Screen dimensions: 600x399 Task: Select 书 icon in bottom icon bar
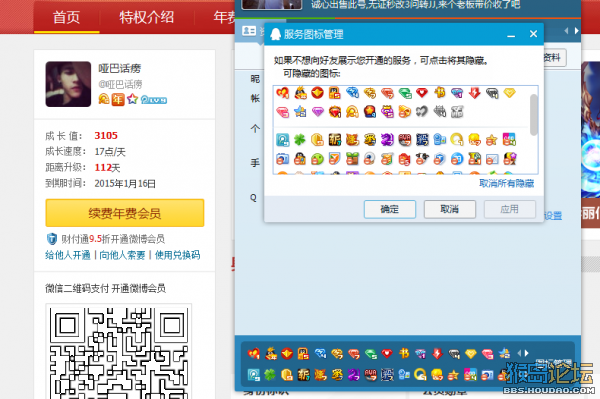tap(404, 353)
